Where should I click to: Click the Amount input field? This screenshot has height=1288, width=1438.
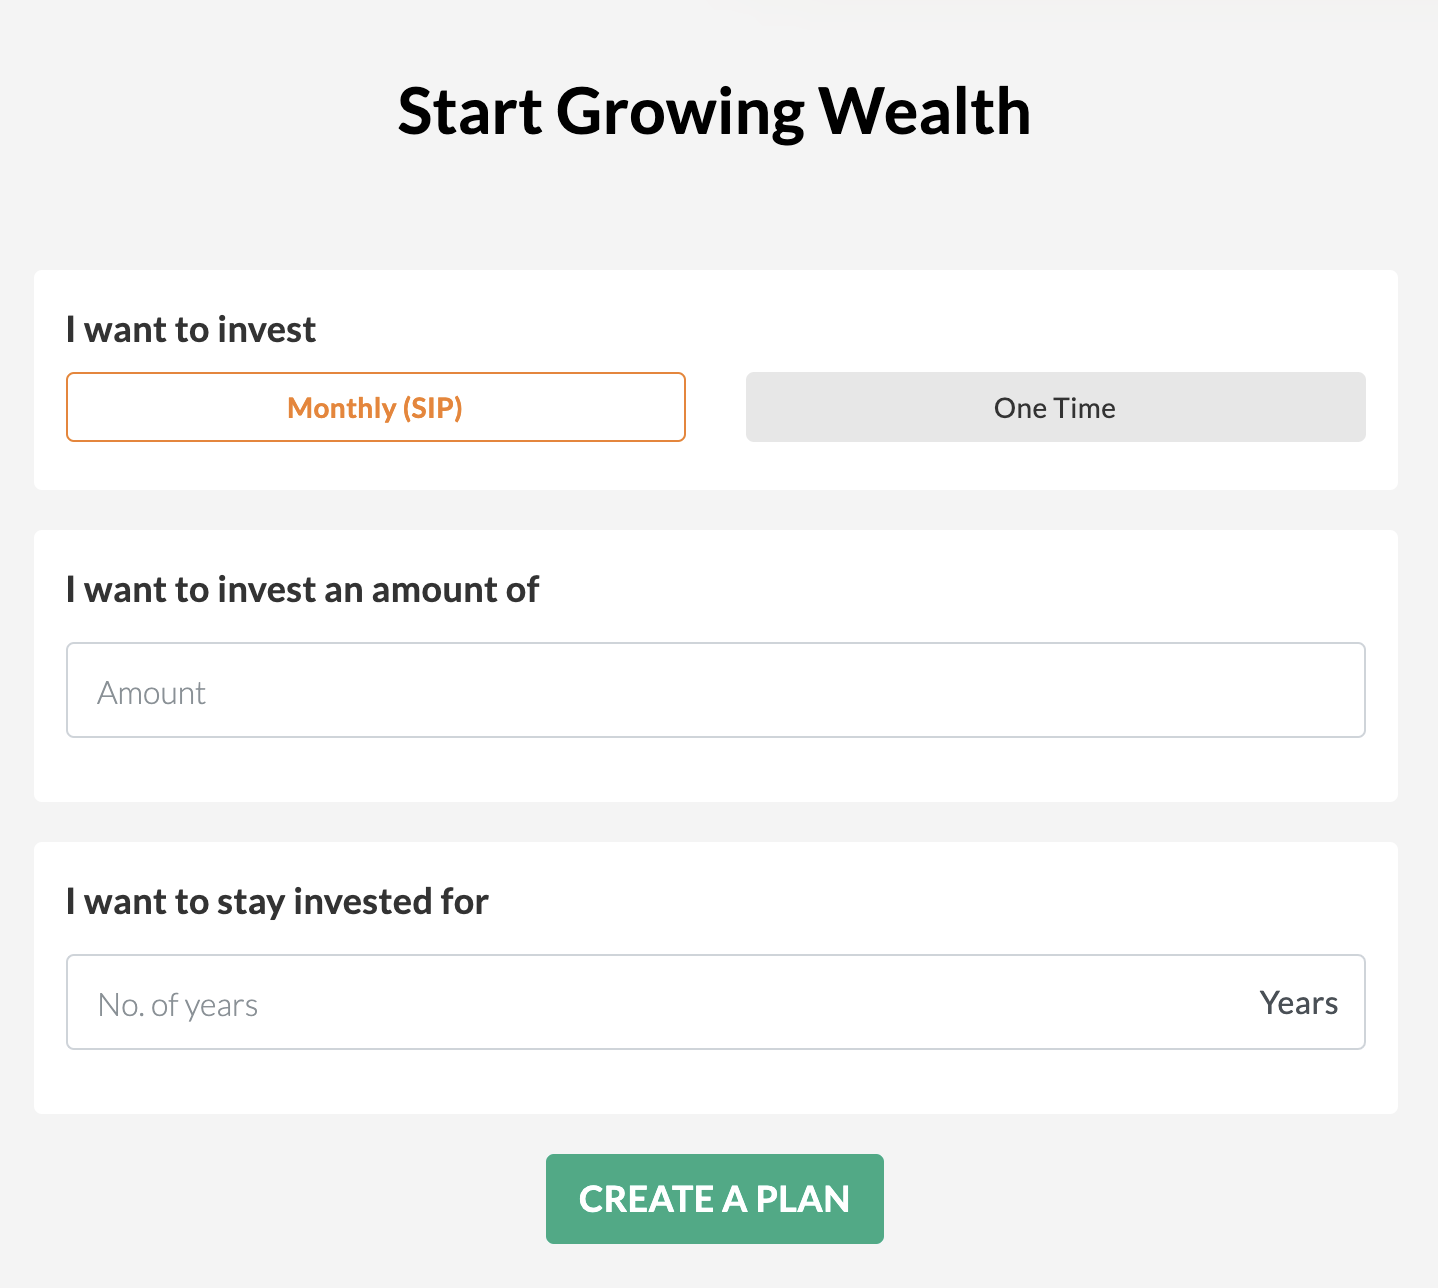[x=715, y=690]
